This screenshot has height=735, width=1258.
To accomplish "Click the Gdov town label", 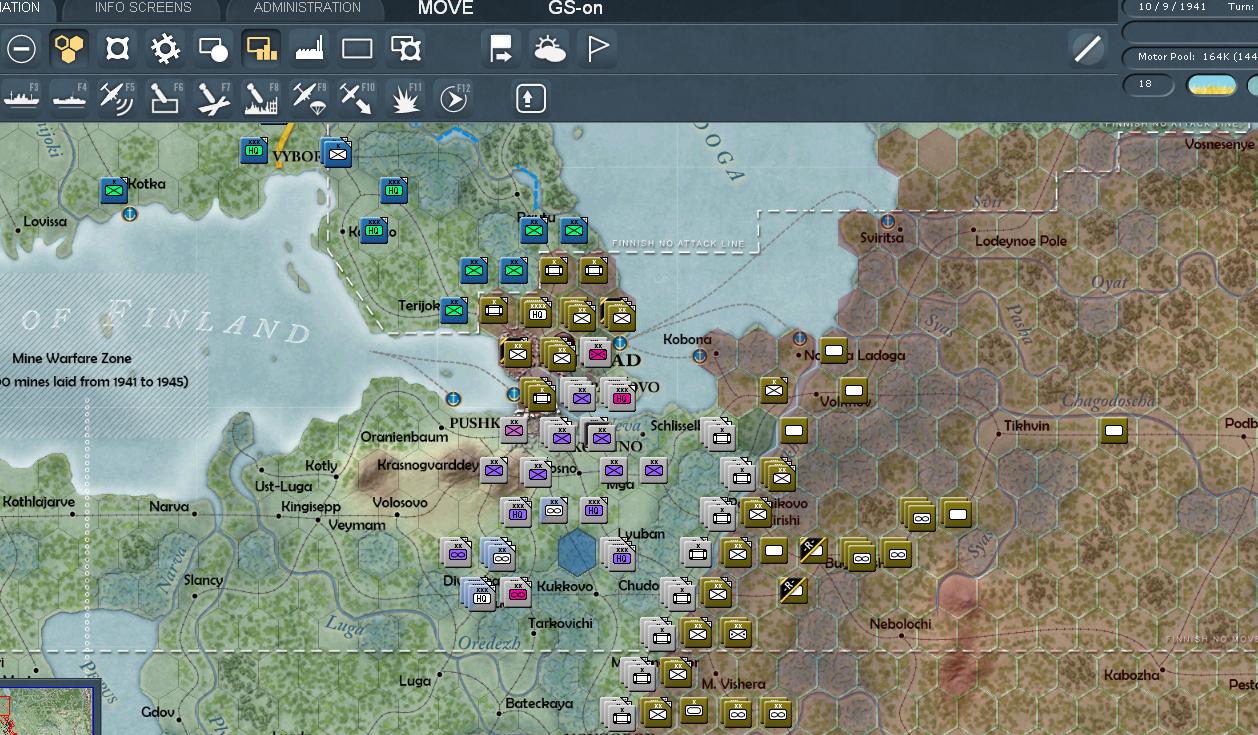I will [x=158, y=712].
